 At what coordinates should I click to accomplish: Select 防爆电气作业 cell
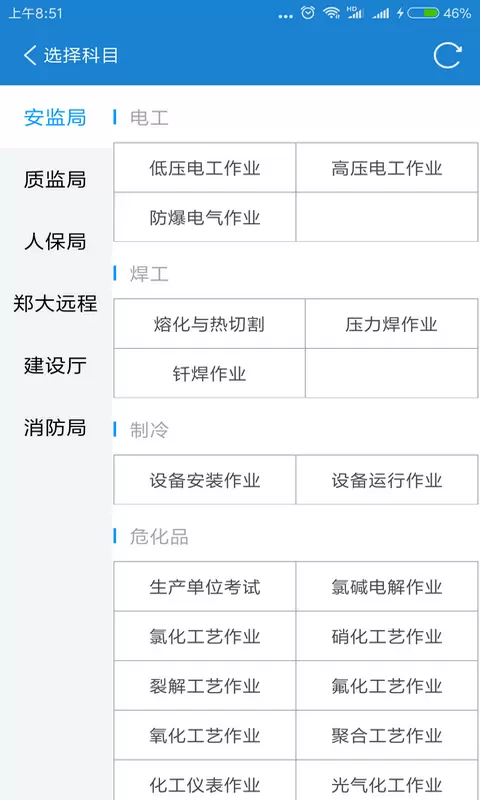coord(205,217)
